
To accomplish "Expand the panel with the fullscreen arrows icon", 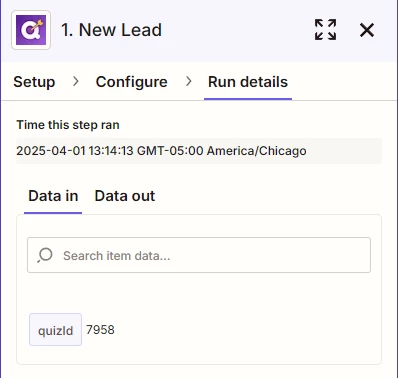I will point(325,30).
